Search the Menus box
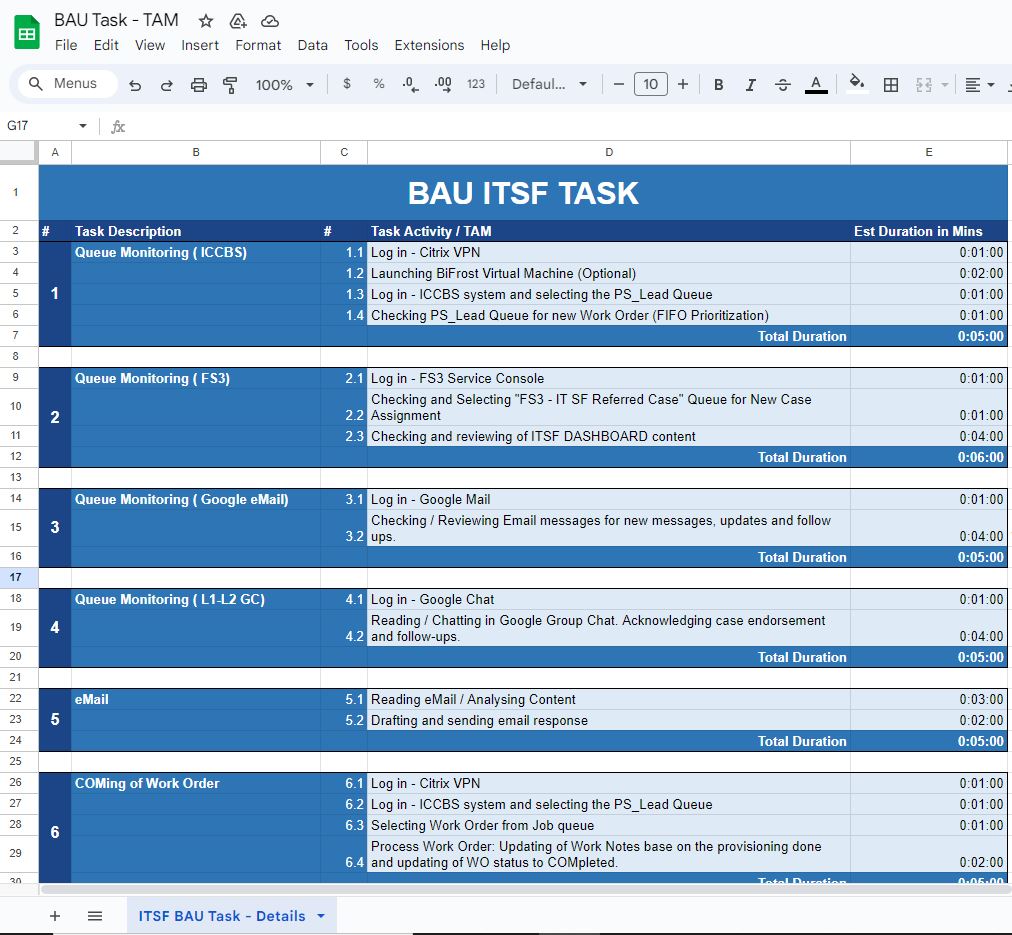Image resolution: width=1012 pixels, height=935 pixels. point(68,84)
